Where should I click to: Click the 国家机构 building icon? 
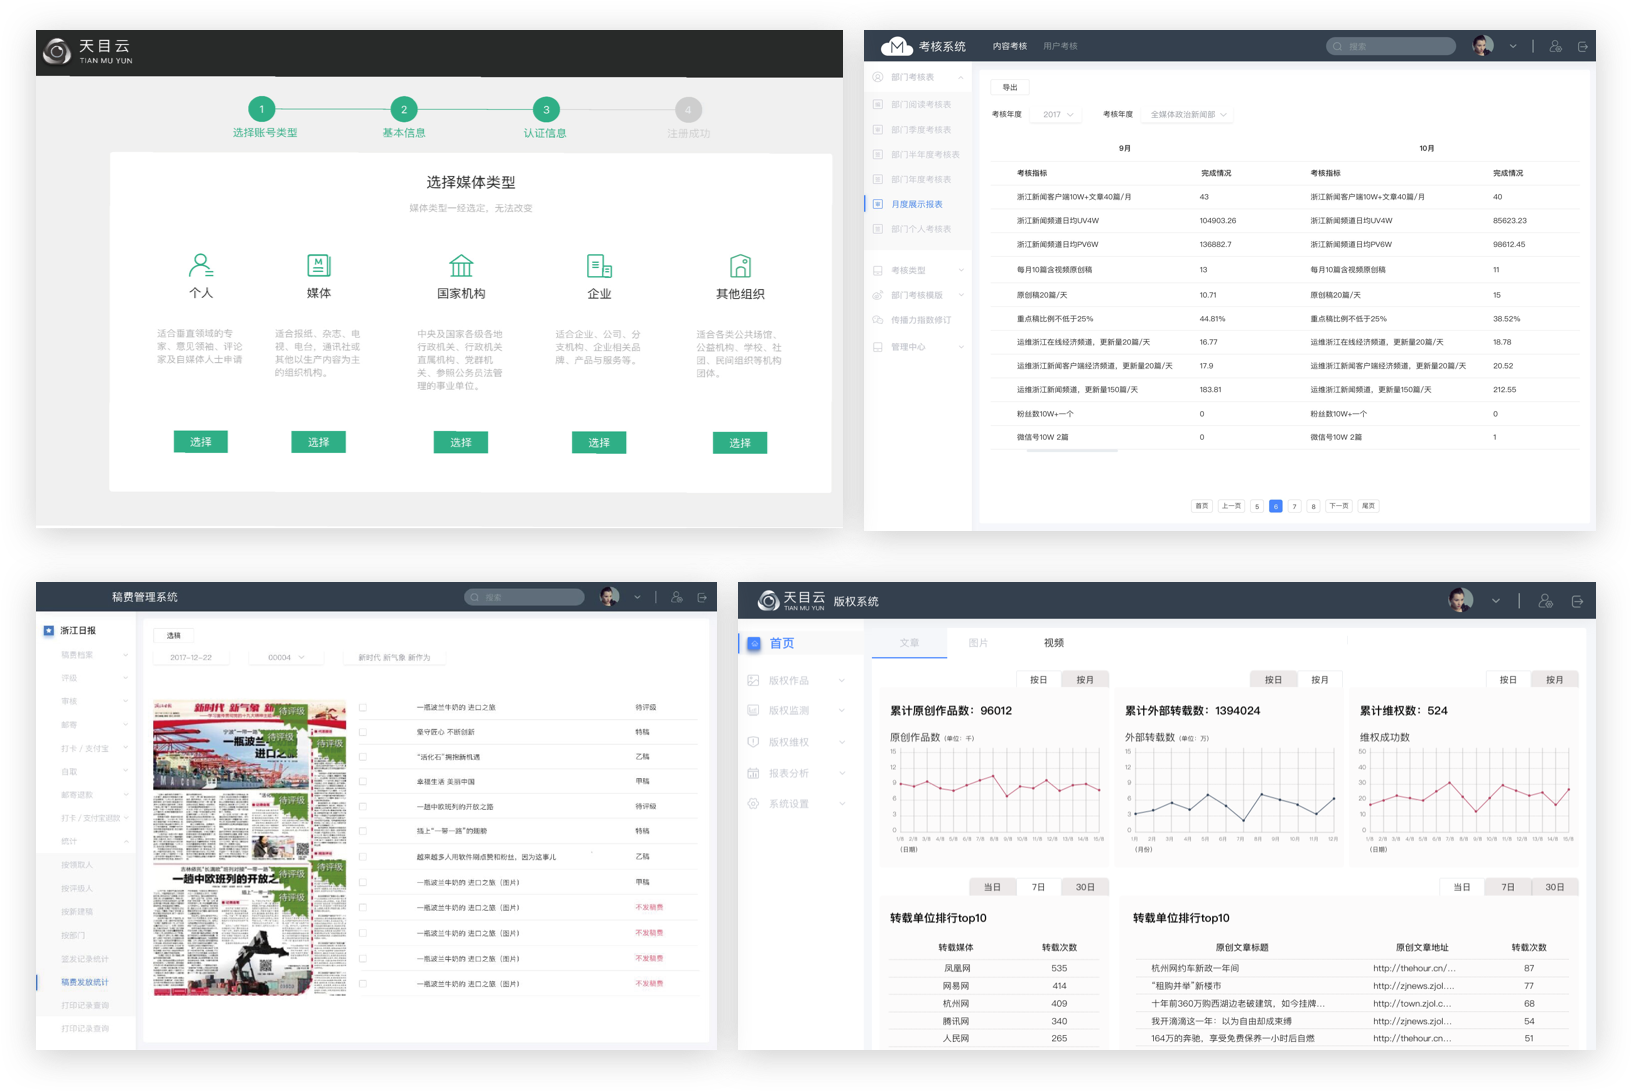pos(461,266)
